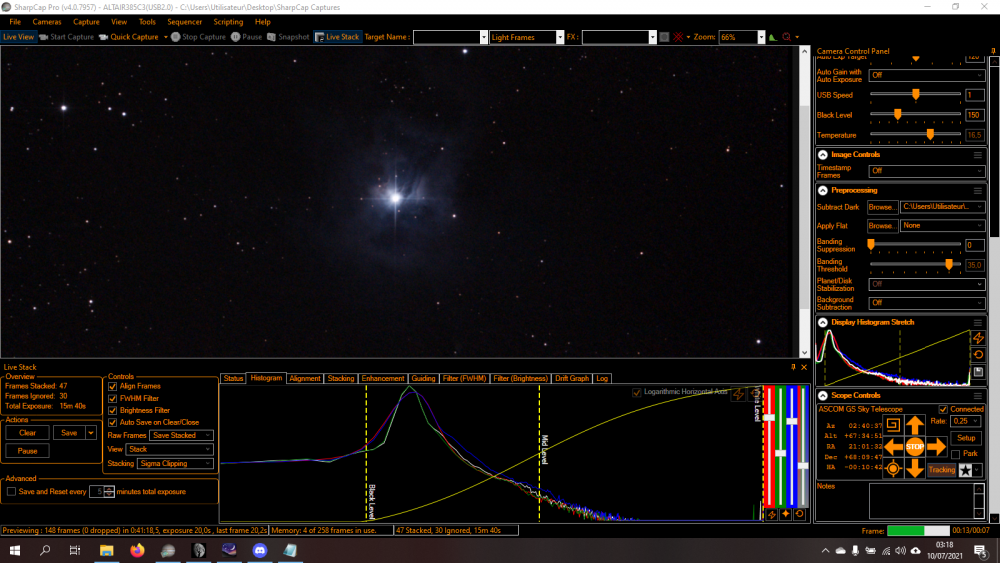Click the Pause button in Actions
Viewport: 1000px width, 563px height.
27,451
